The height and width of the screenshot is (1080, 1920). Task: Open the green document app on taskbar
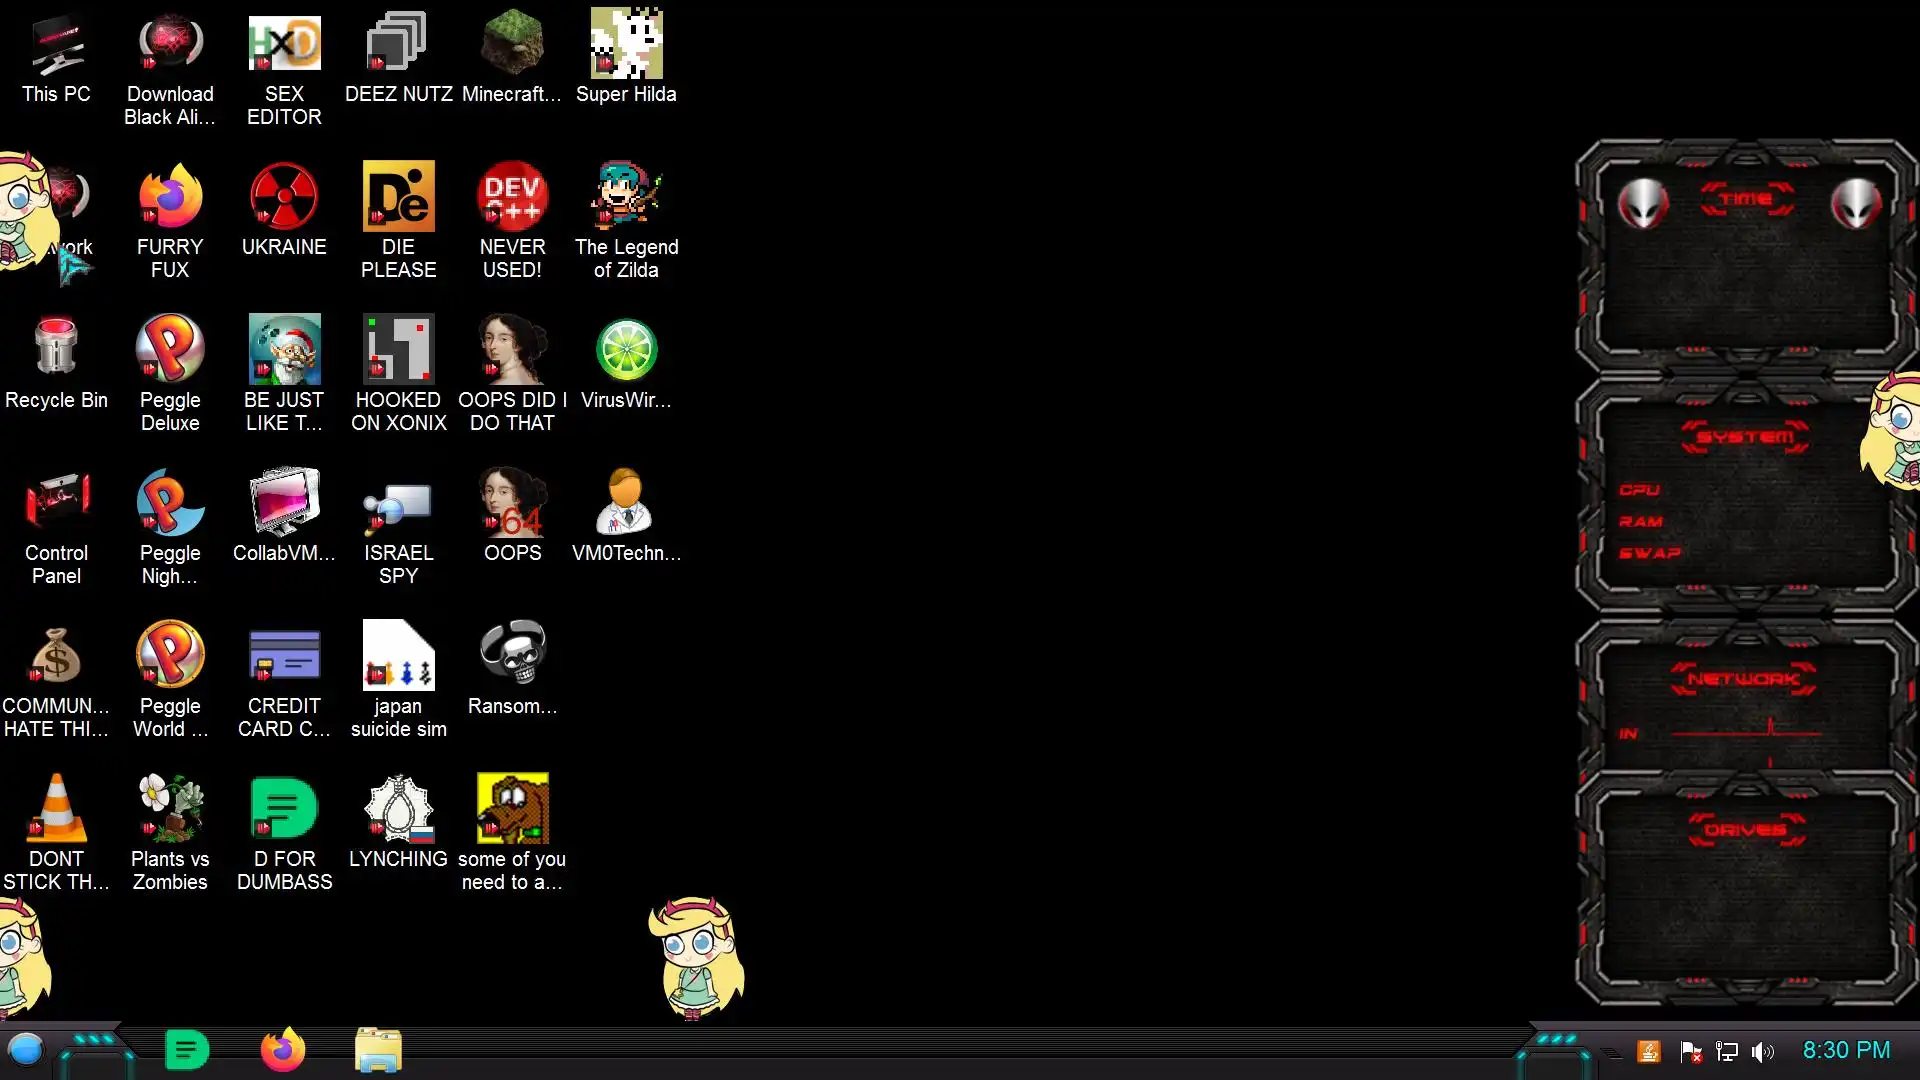click(186, 1050)
